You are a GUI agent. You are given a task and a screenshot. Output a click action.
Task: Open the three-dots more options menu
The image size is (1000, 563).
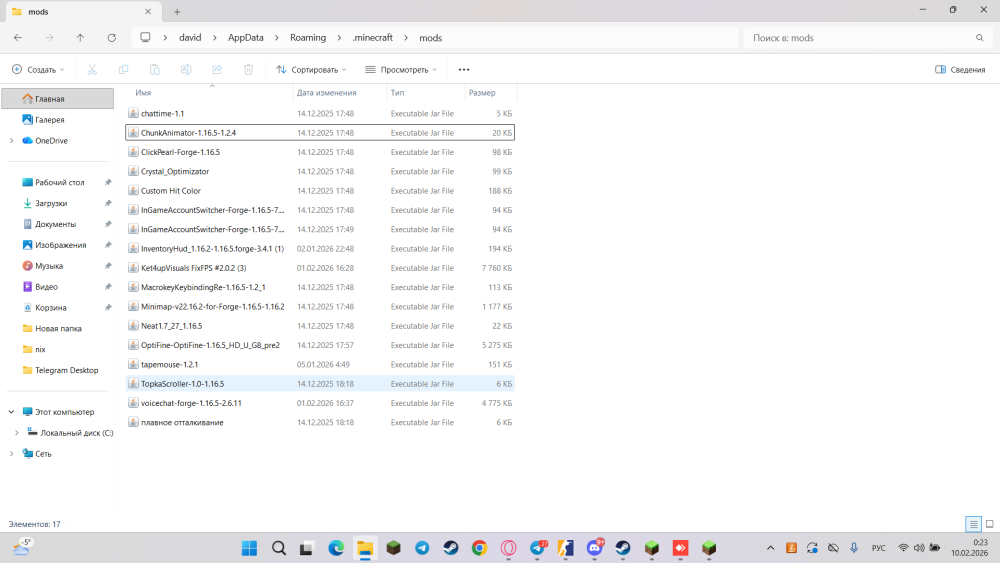pyautogui.click(x=464, y=69)
